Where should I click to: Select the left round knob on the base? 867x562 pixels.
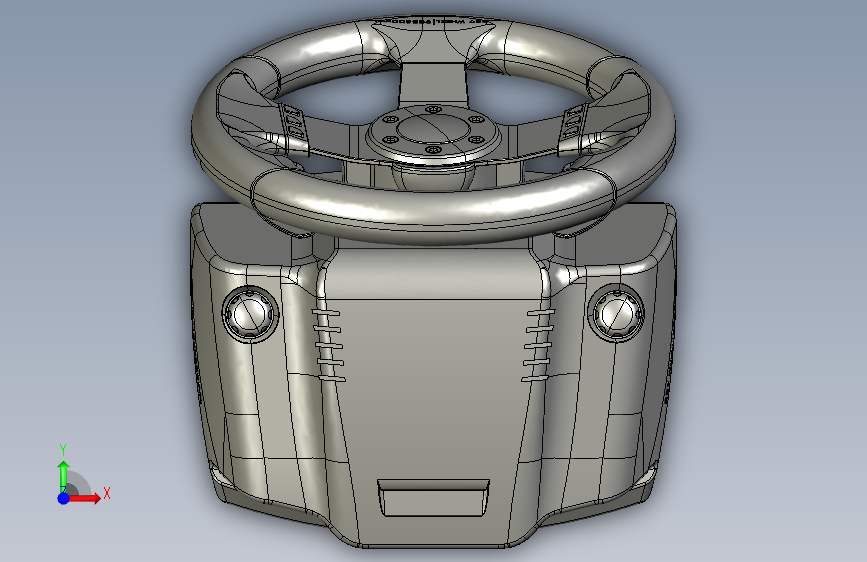[x=250, y=314]
